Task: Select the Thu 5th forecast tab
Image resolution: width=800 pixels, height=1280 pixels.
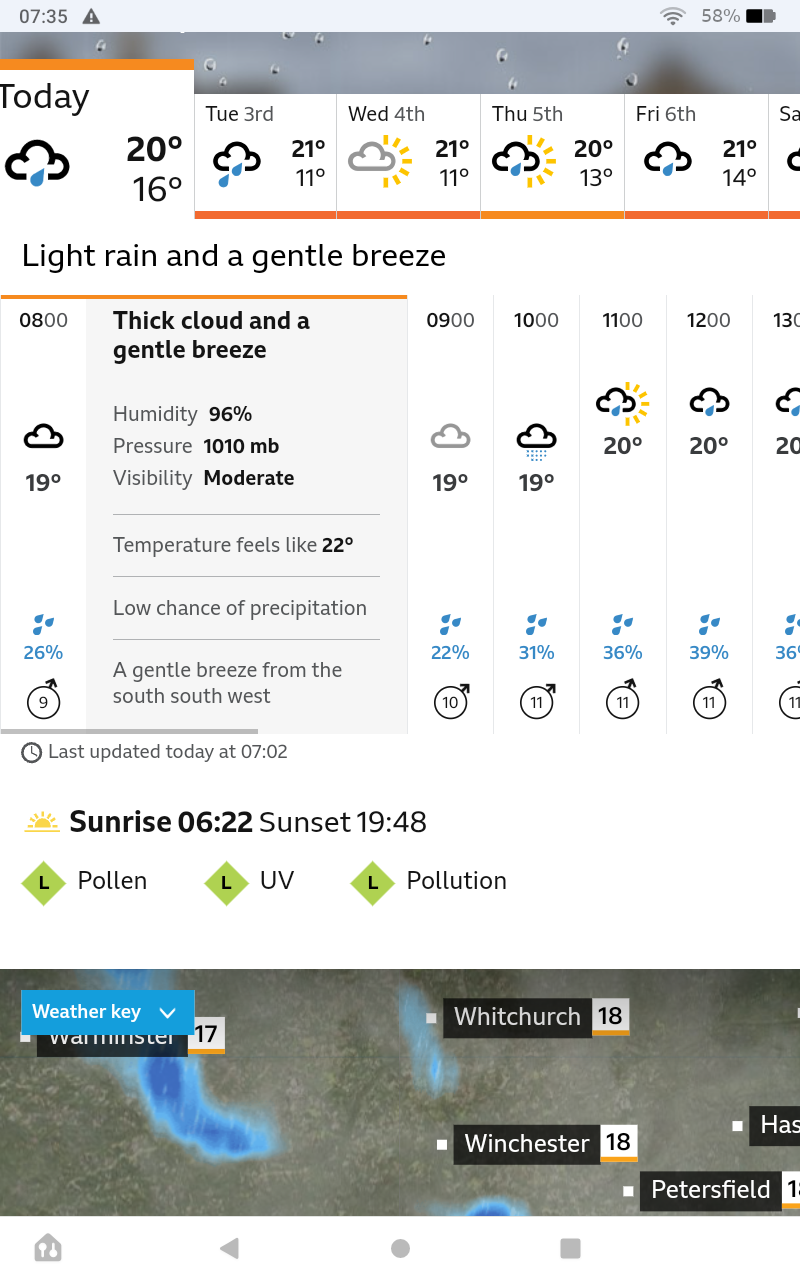Action: pyautogui.click(x=553, y=156)
